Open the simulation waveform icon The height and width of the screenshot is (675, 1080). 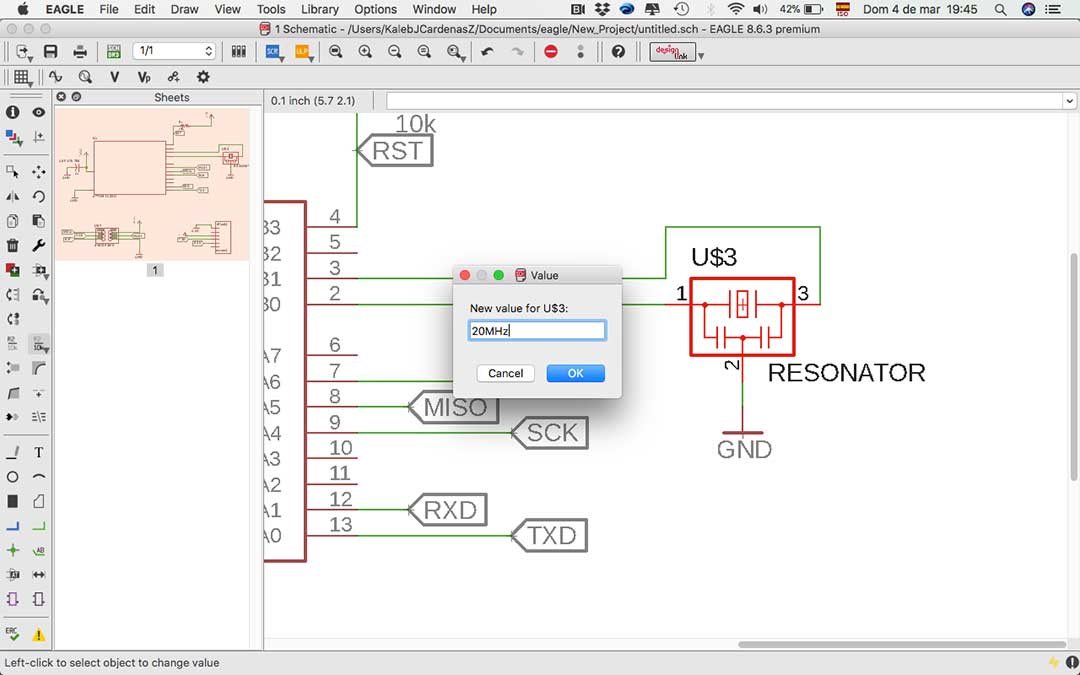coord(56,77)
